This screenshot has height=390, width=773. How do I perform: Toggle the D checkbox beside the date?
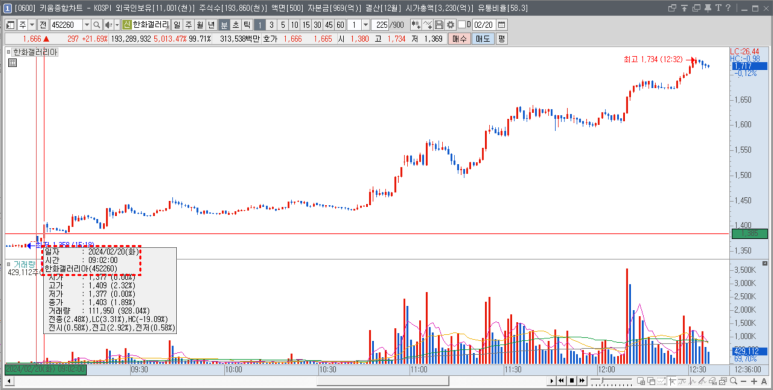tap(462, 25)
